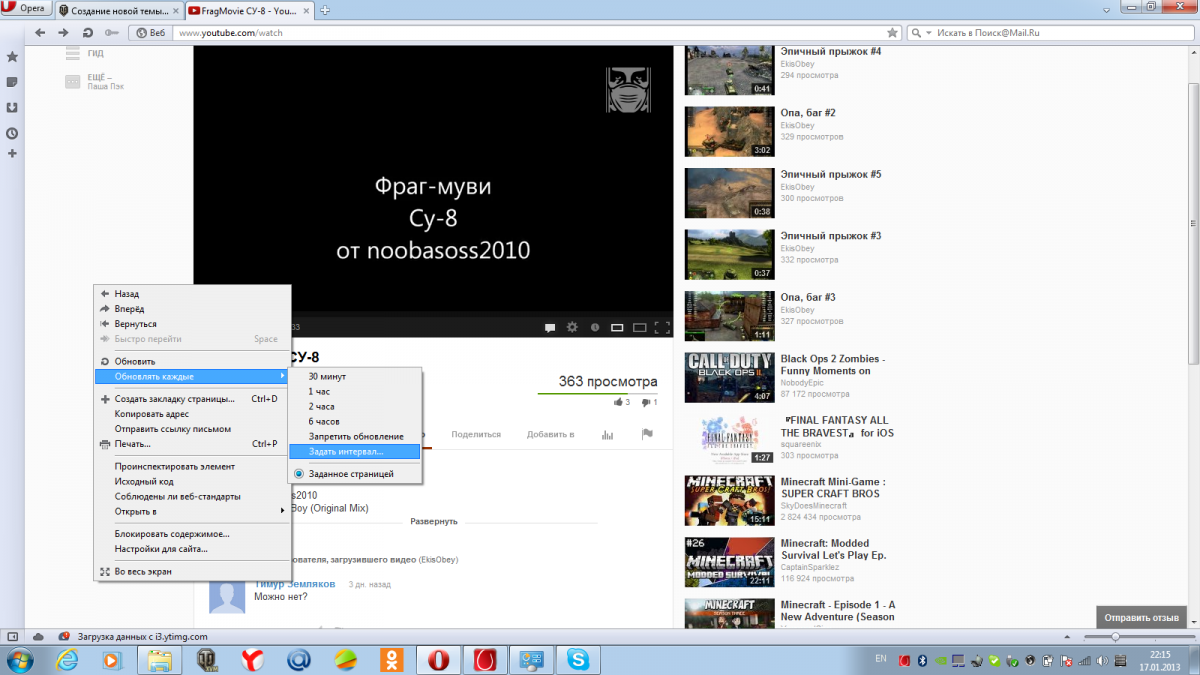Open the "Добавить в" tab
This screenshot has height=675, width=1200.
(551, 434)
